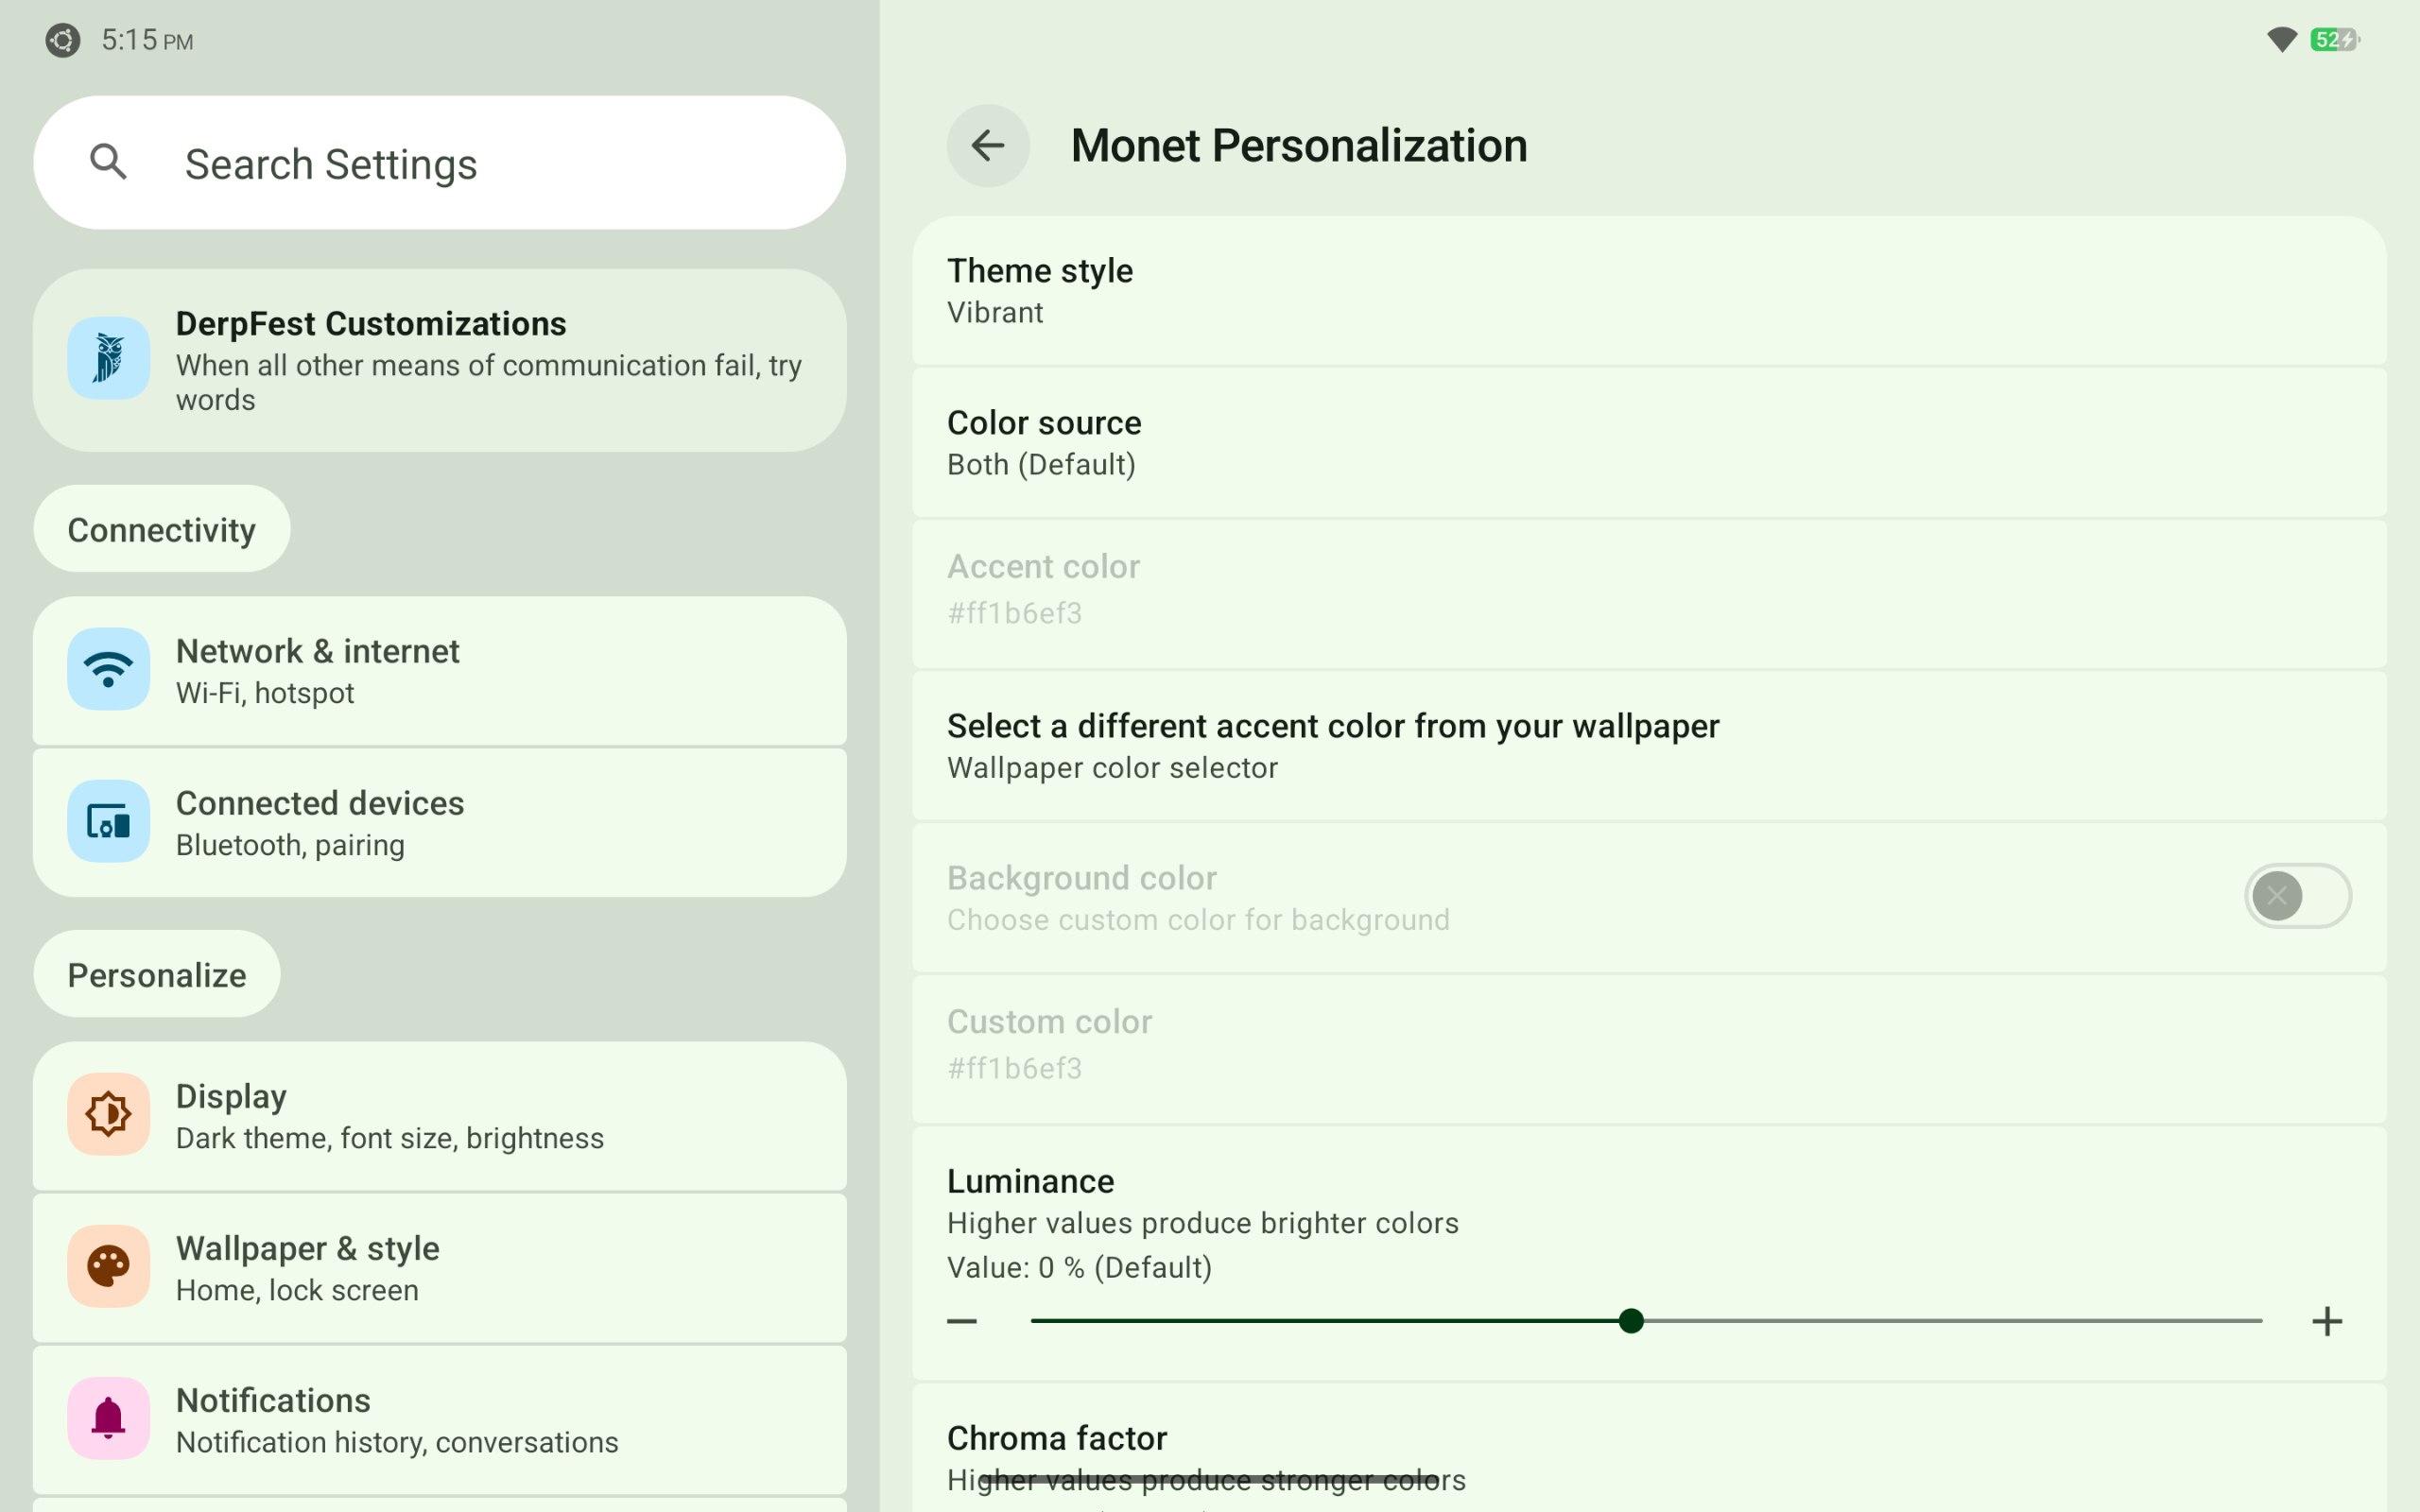Viewport: 2420px width, 1512px height.
Task: Select the Personalize category chip
Action: click(x=157, y=974)
